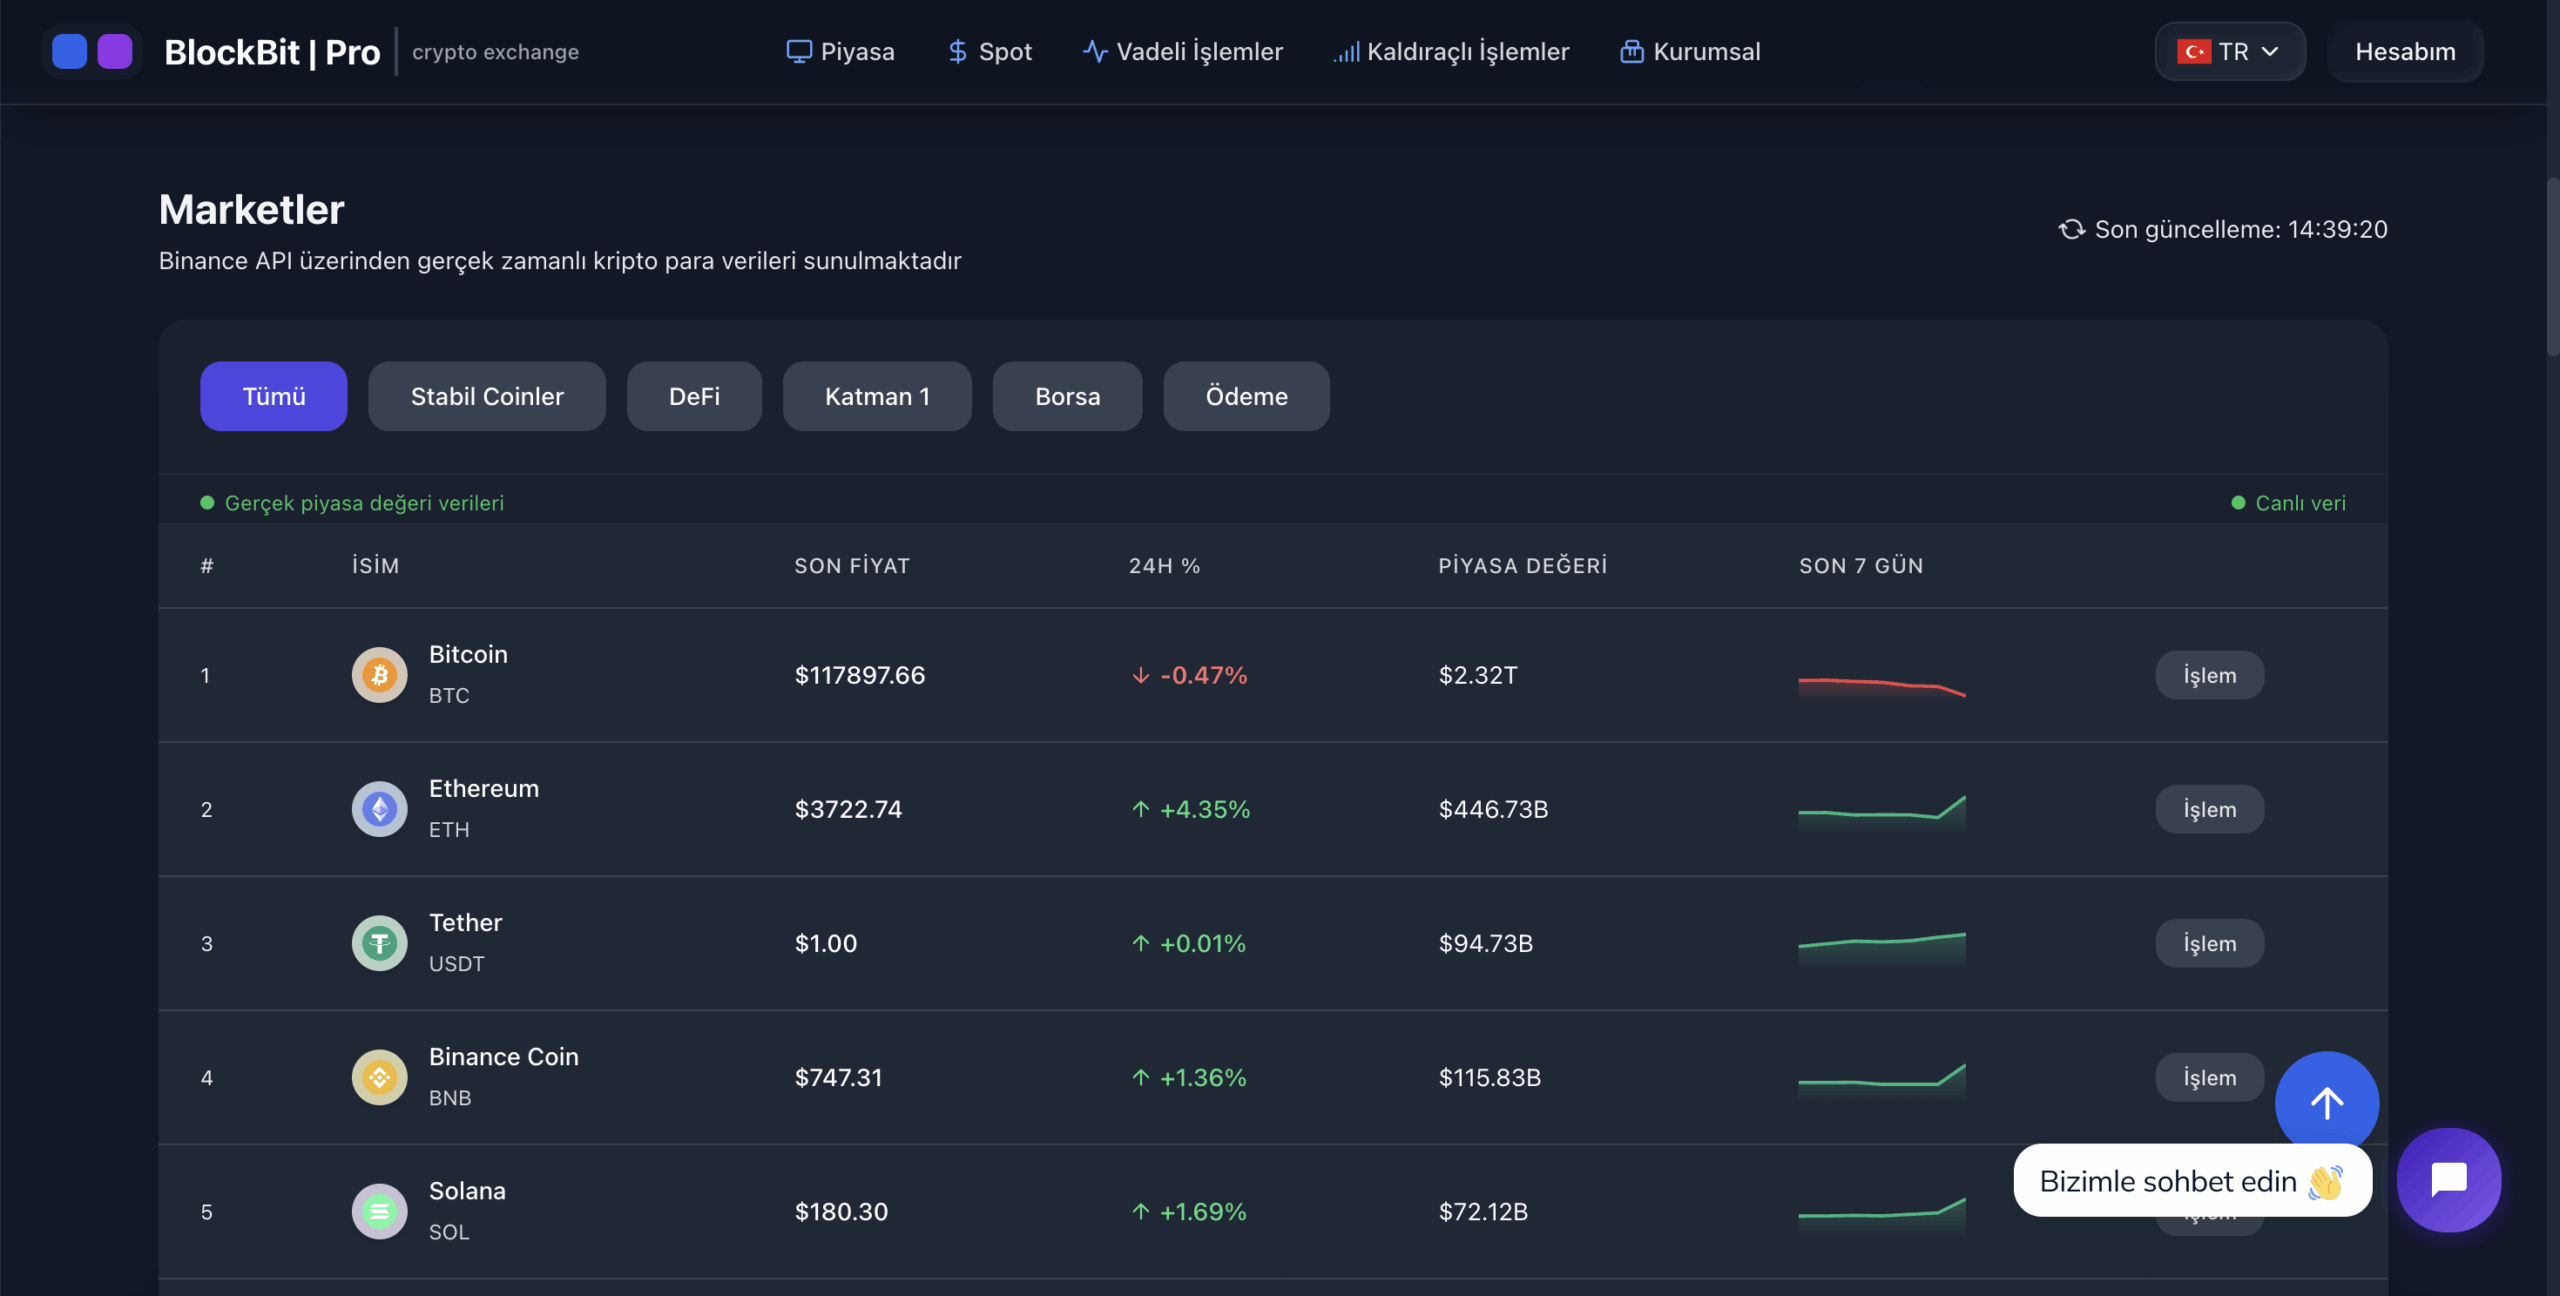The image size is (2560, 1296).
Task: Select the DeFi filter tab
Action: [x=694, y=396]
